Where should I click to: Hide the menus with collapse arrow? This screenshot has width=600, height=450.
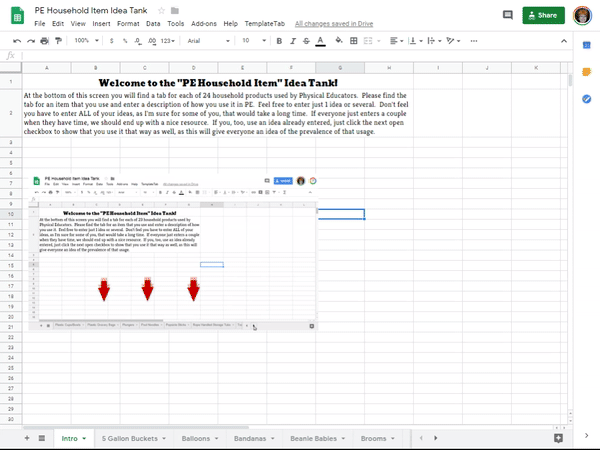pyautogui.click(x=564, y=41)
